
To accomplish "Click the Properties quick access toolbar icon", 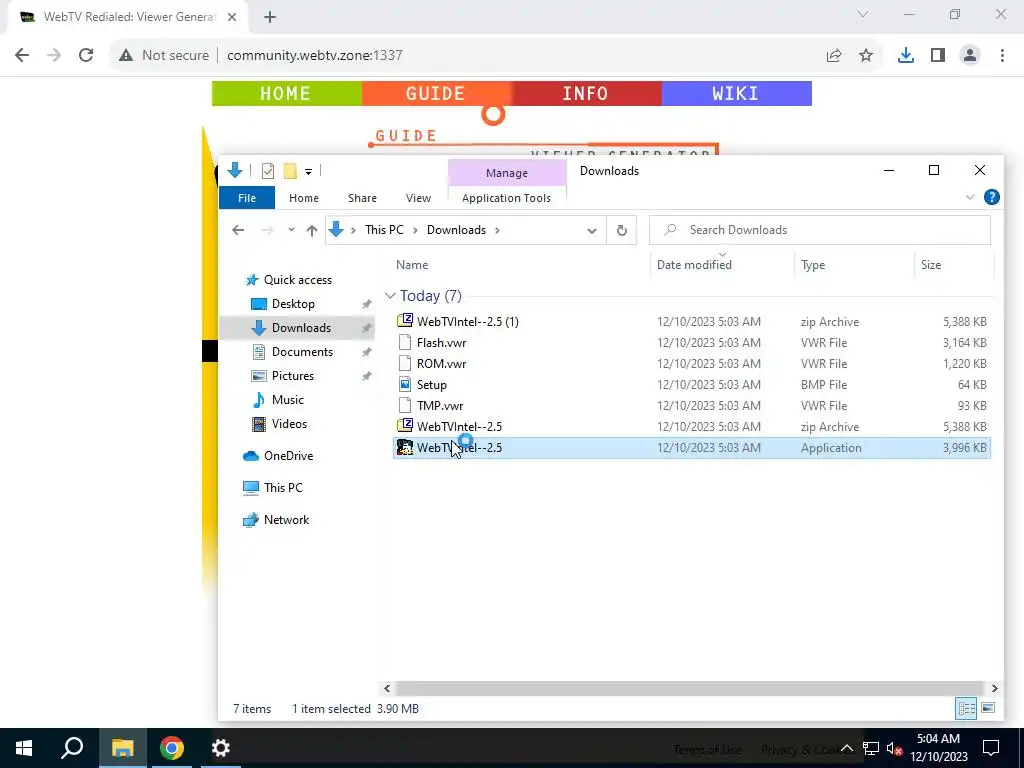I will 268,171.
